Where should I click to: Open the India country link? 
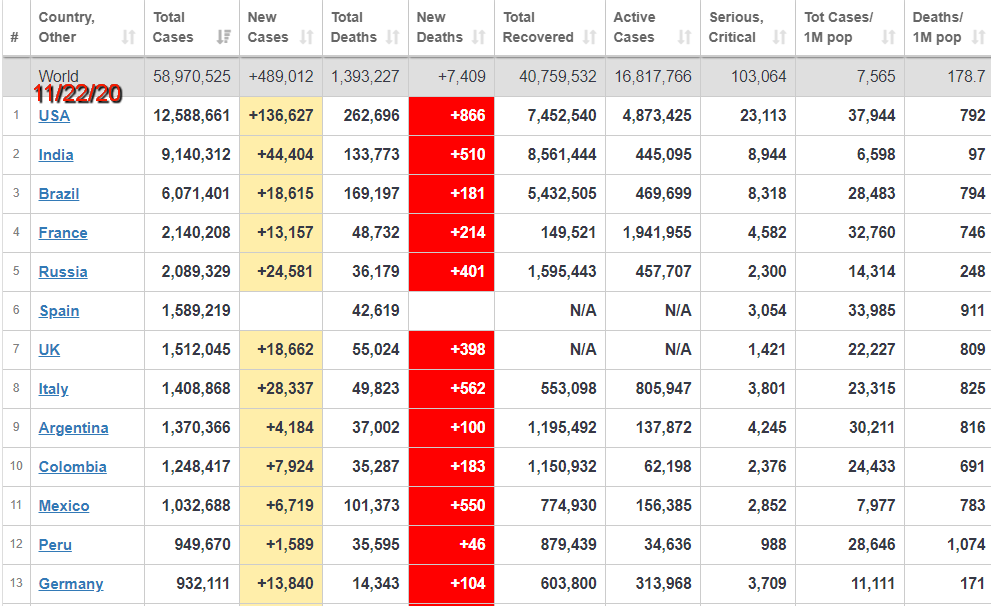click(56, 155)
